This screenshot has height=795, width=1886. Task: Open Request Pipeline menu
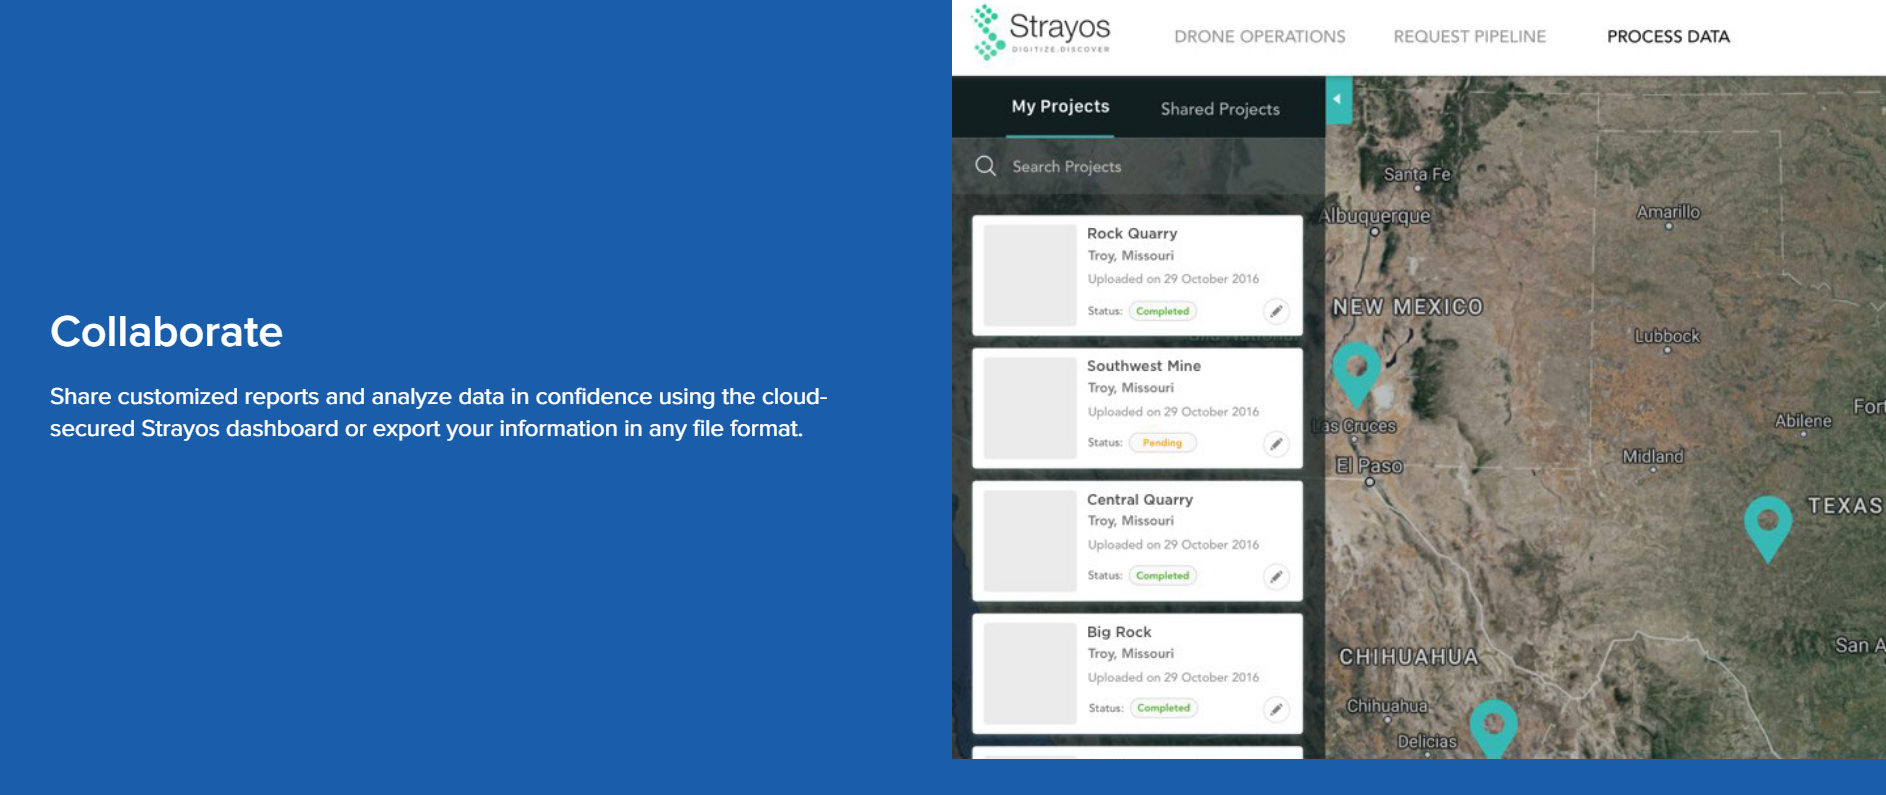point(1469,37)
